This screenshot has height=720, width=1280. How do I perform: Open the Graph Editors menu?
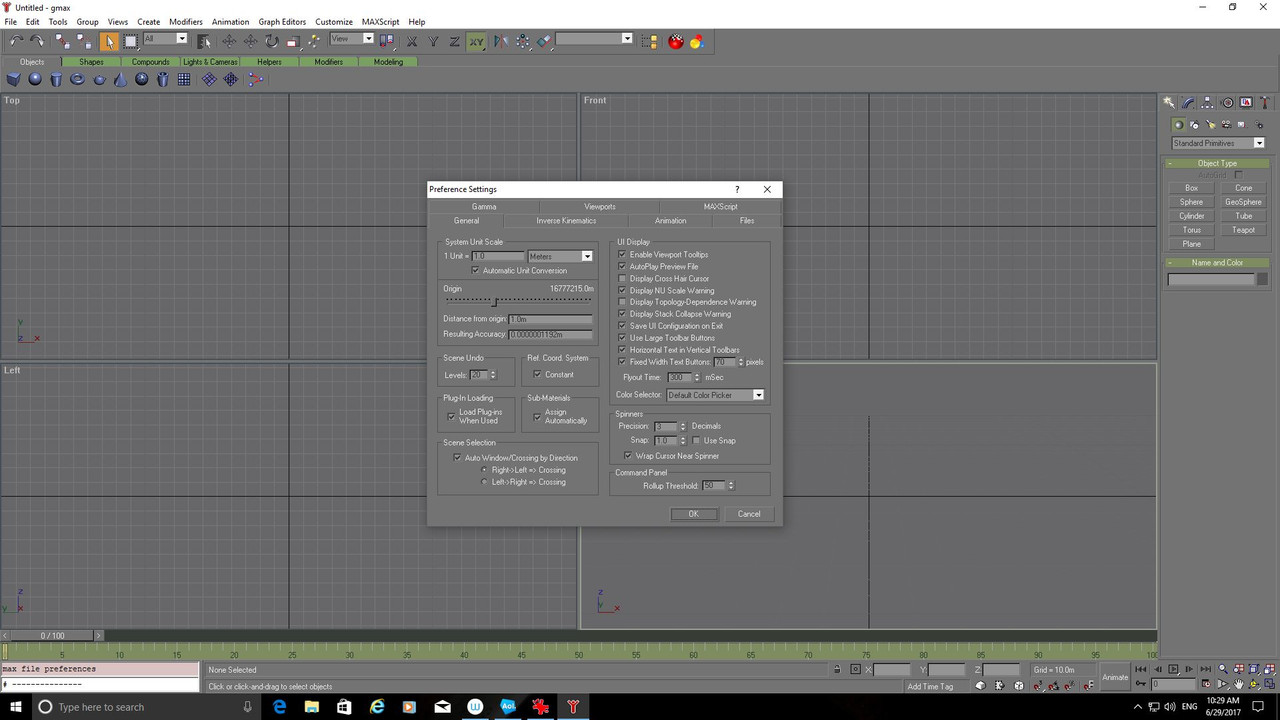282,21
